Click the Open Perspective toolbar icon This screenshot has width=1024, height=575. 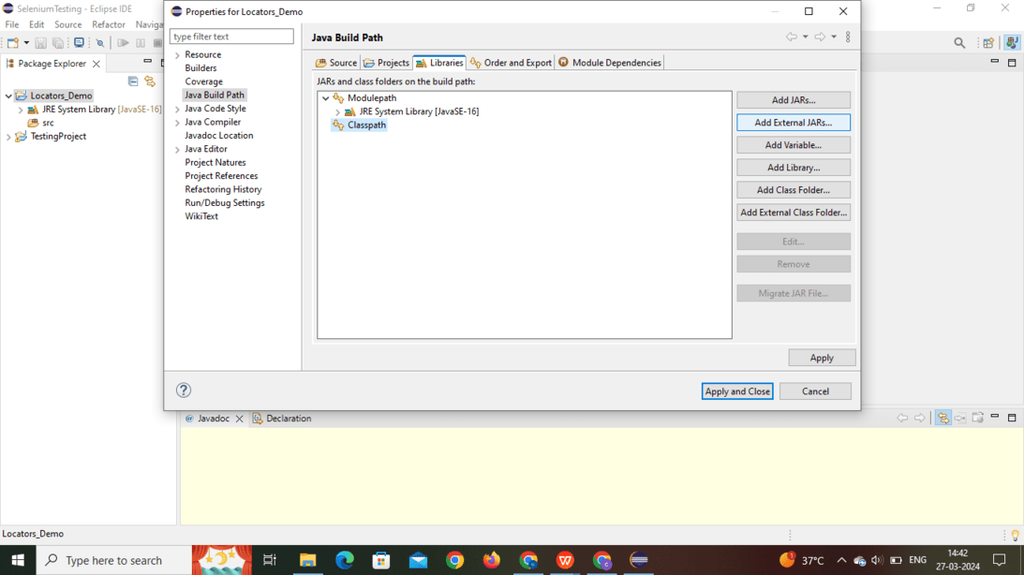tap(988, 42)
